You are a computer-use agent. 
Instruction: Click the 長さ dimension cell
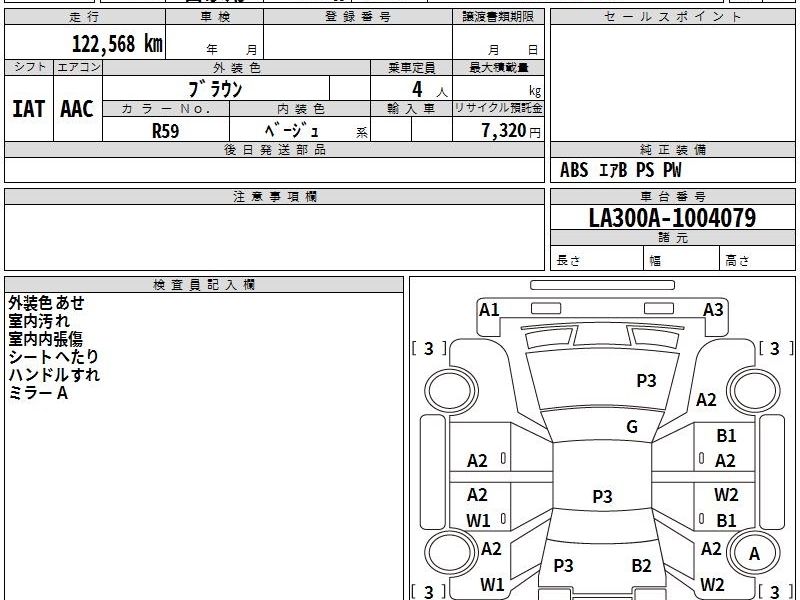coord(597,259)
